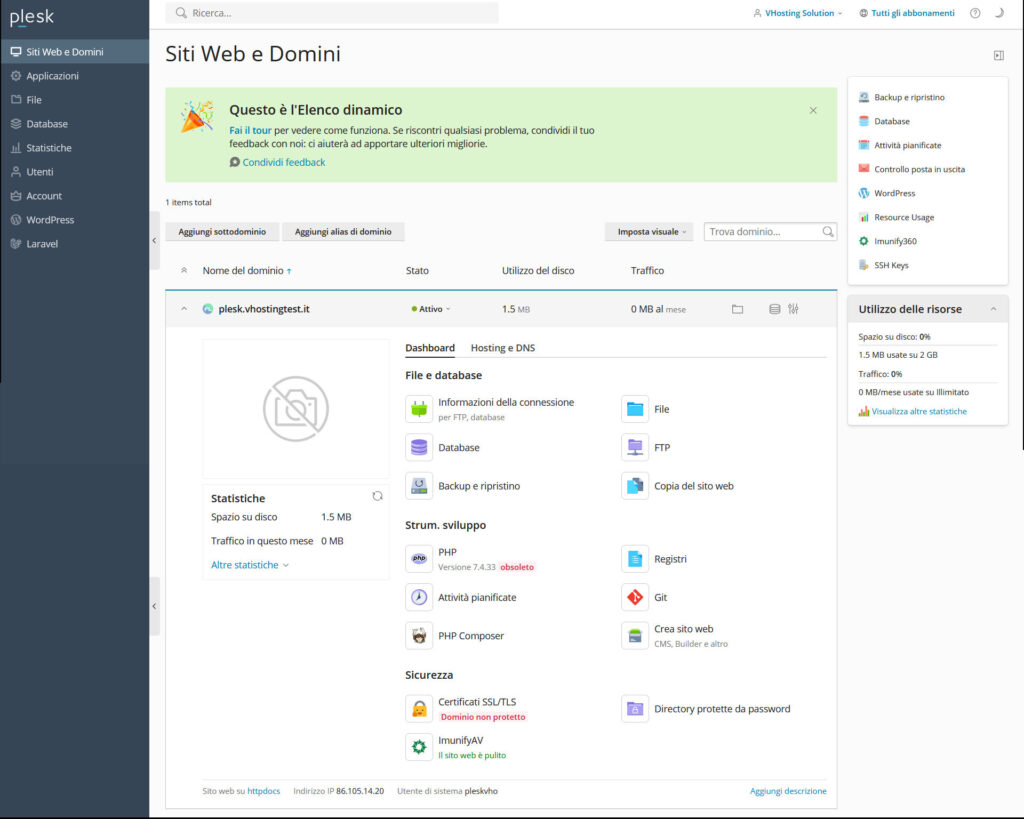Click the Fai il tour link
Image resolution: width=1024 pixels, height=819 pixels.
click(x=250, y=131)
